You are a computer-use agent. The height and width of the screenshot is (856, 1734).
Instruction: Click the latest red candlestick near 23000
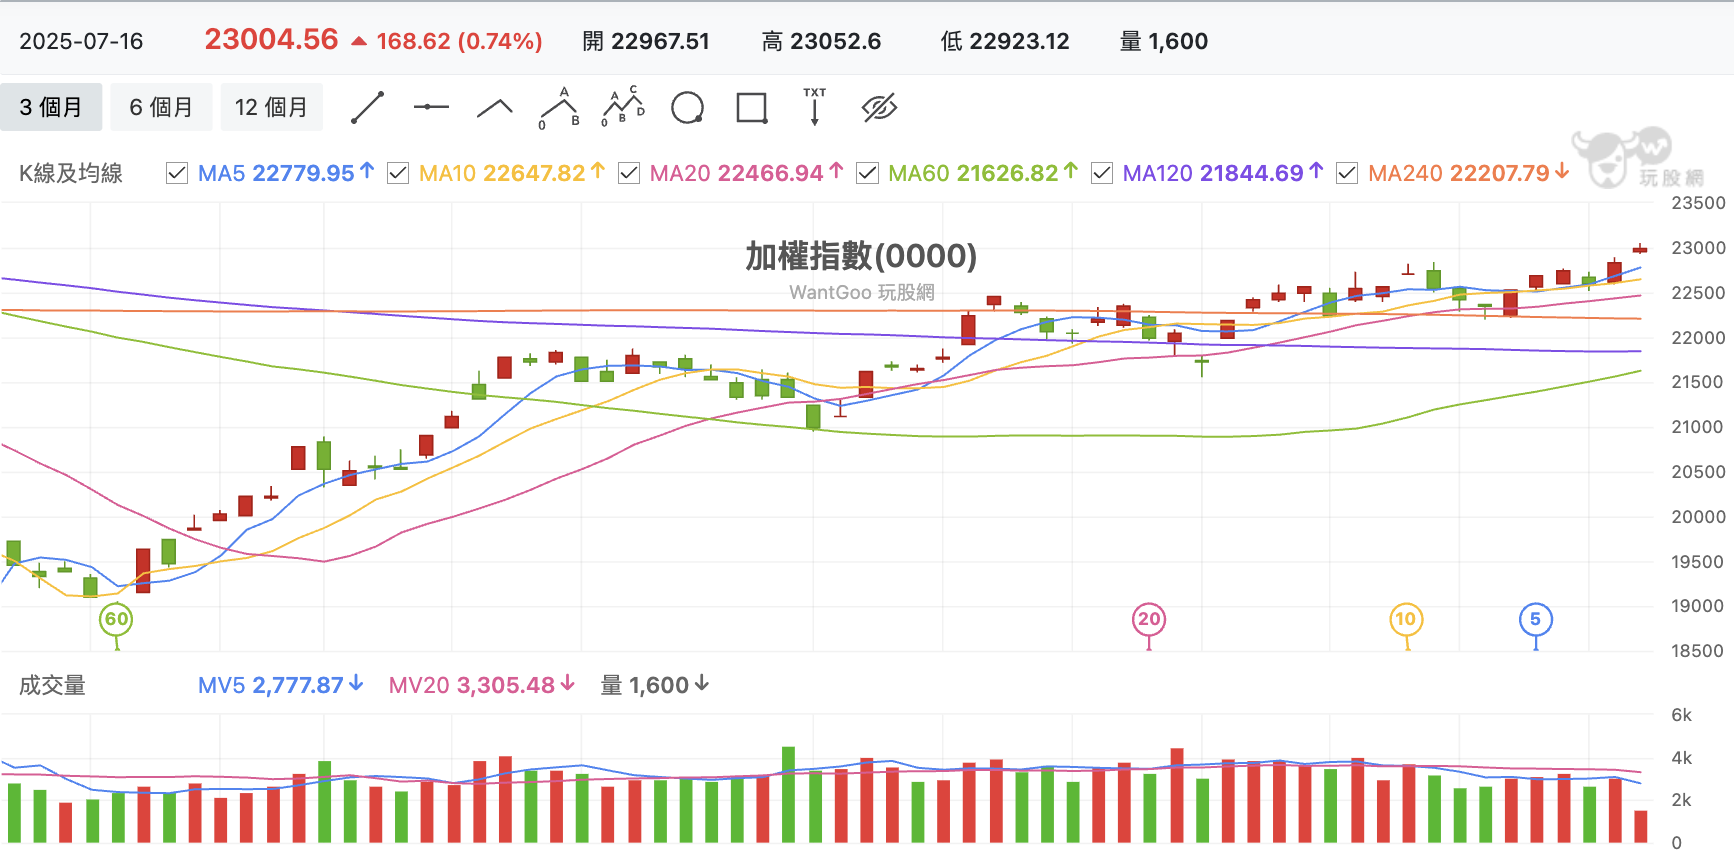point(1640,249)
